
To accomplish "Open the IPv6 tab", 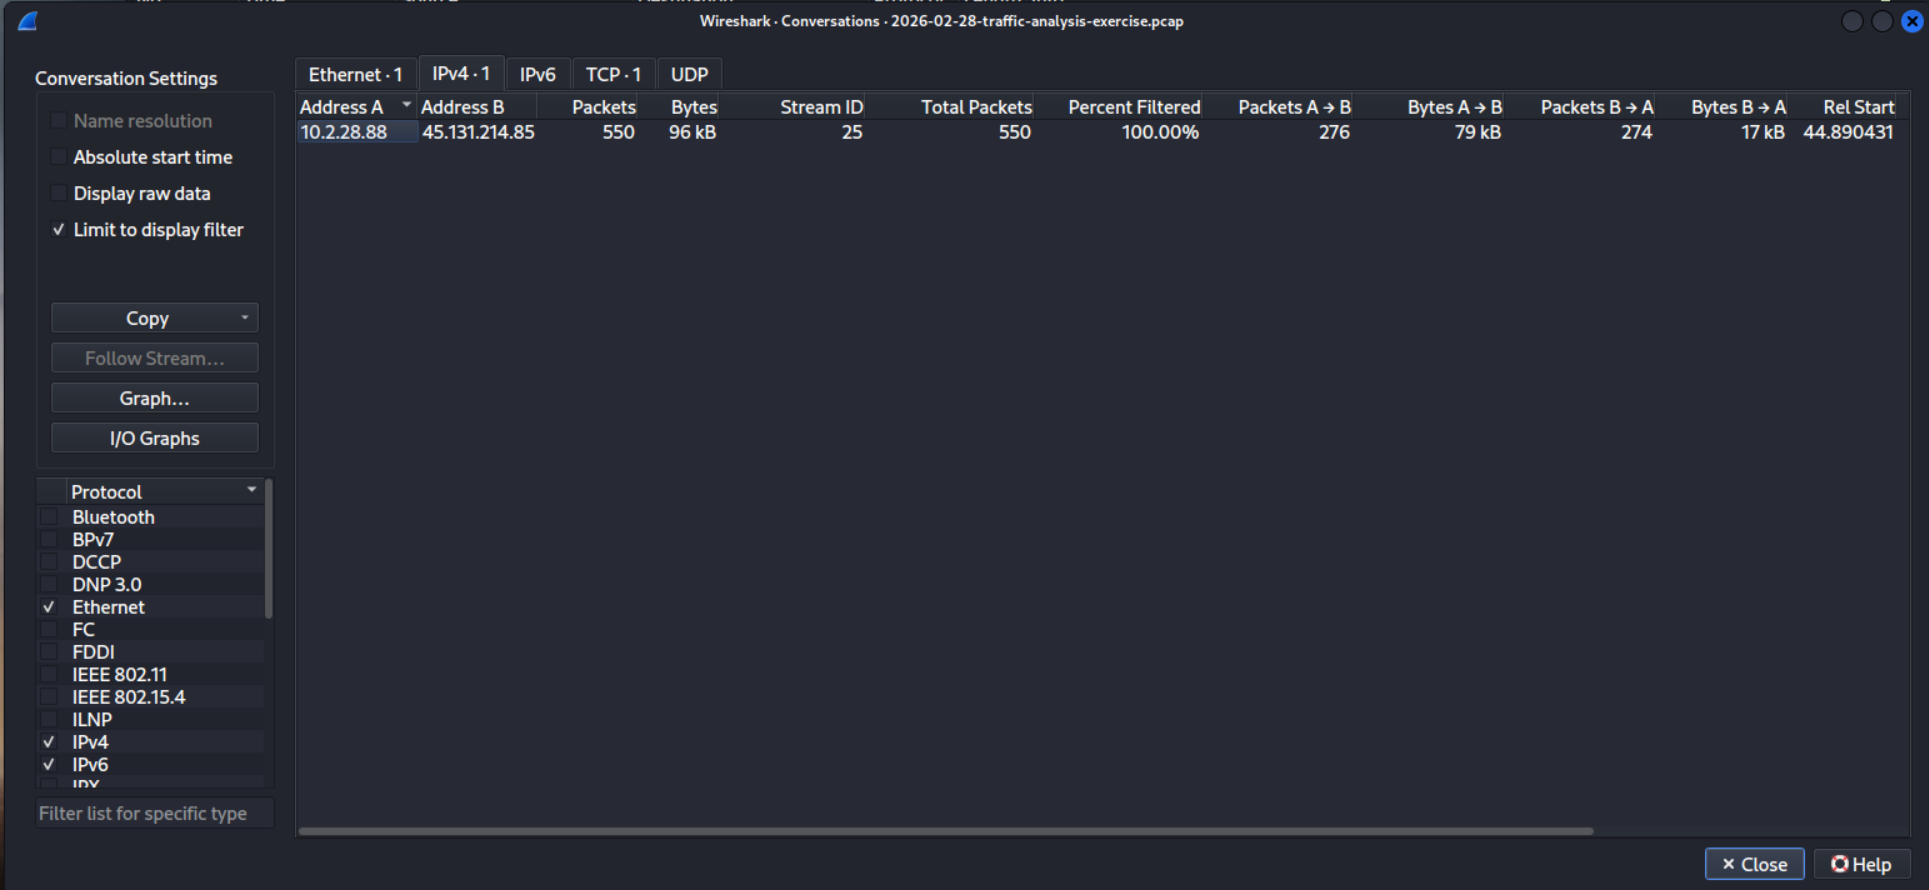I will coord(537,75).
